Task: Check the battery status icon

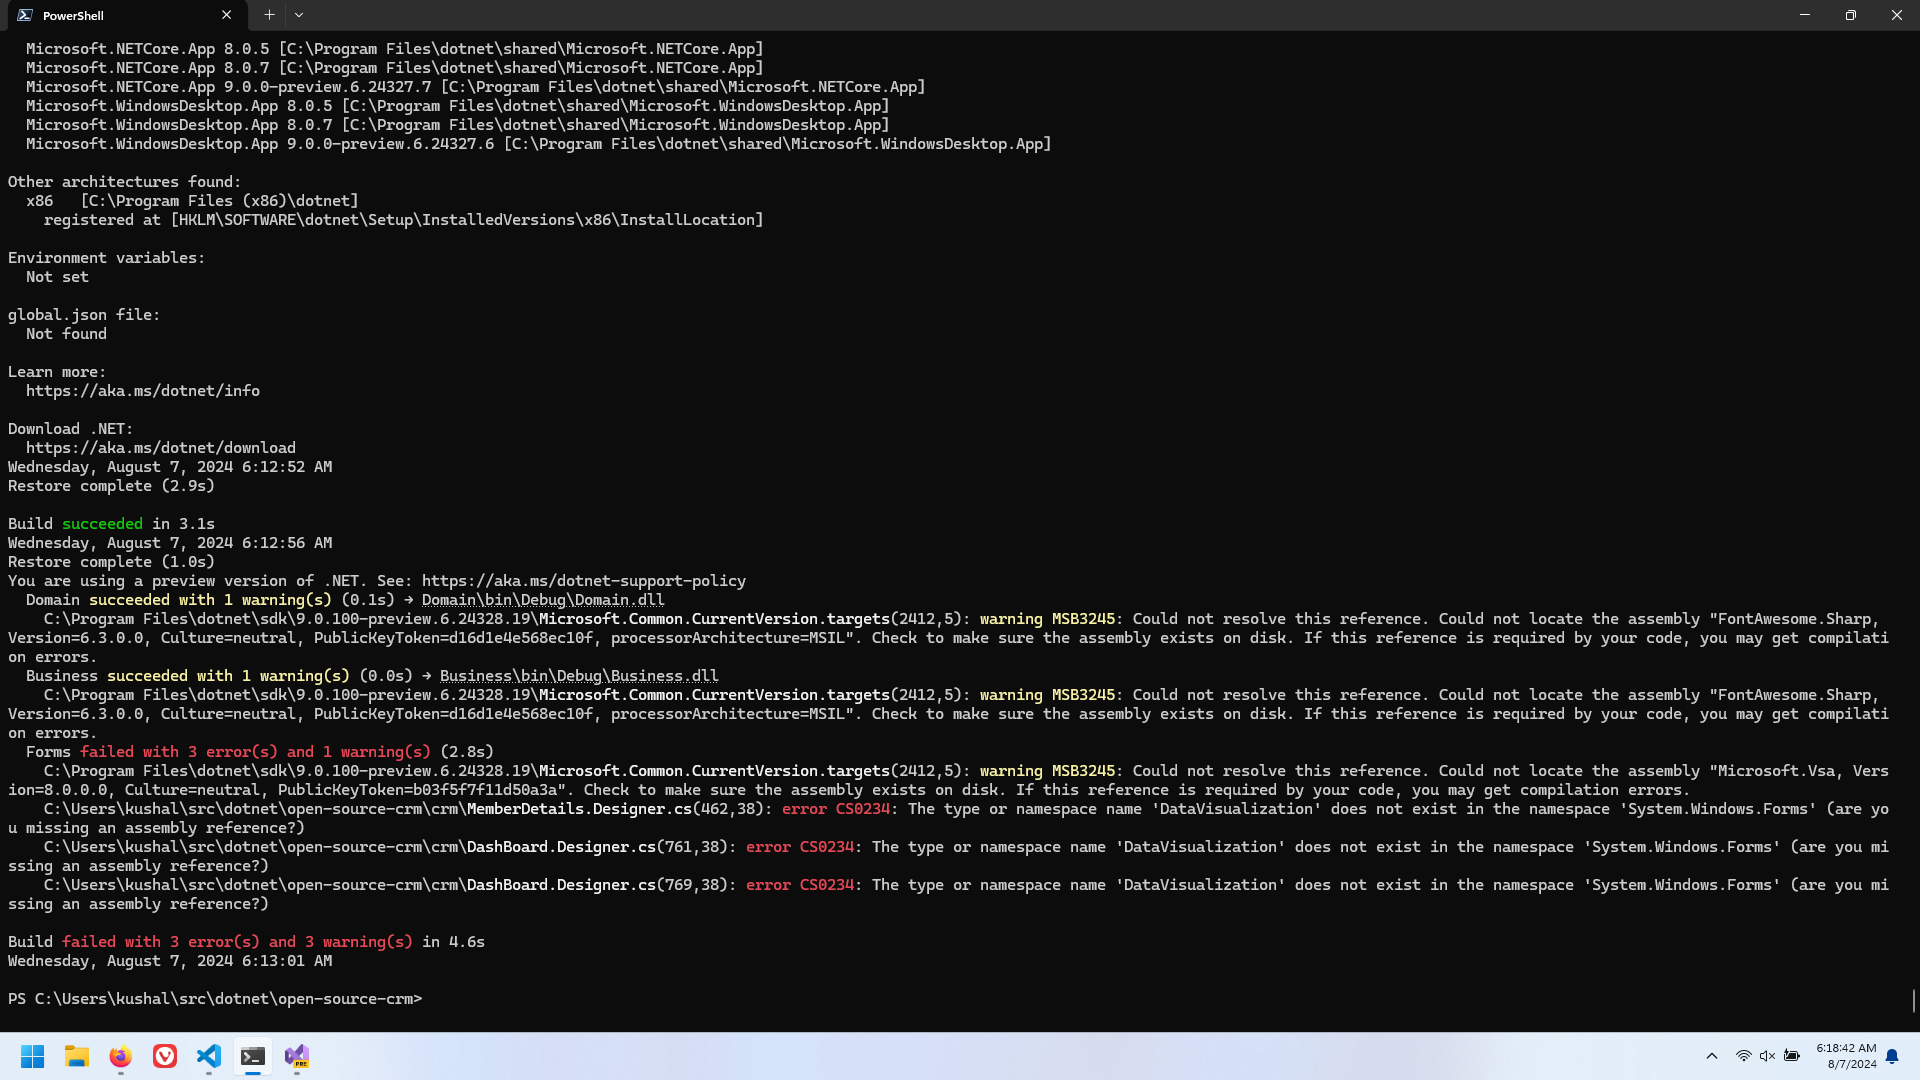Action: pyautogui.click(x=1792, y=1056)
